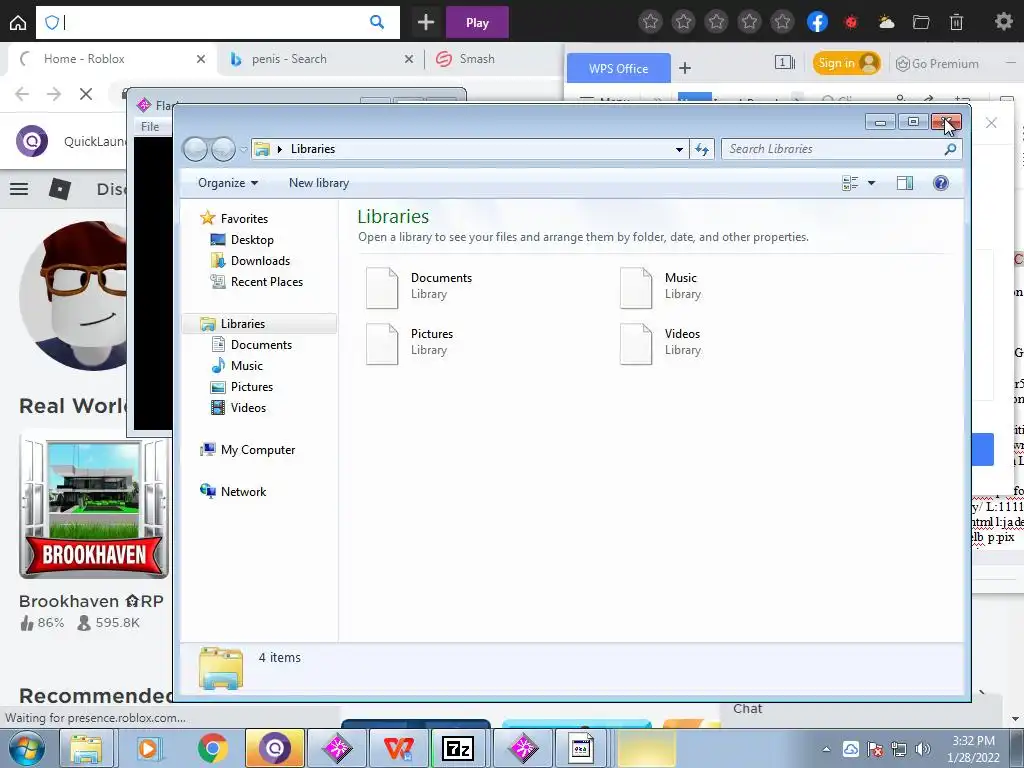This screenshot has height=768, width=1024.
Task: Switch to Home - Roblox tab
Action: click(x=112, y=59)
